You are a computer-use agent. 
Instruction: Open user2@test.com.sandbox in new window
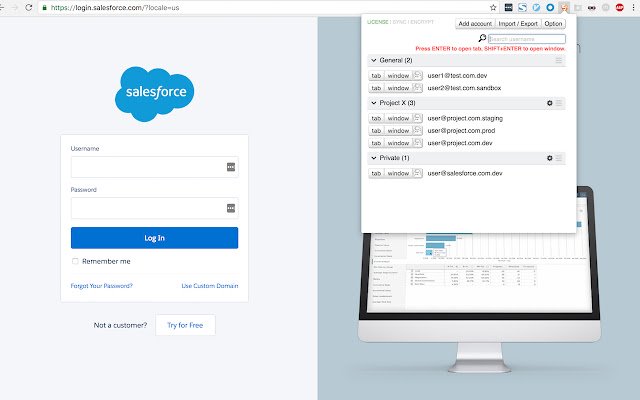point(398,88)
